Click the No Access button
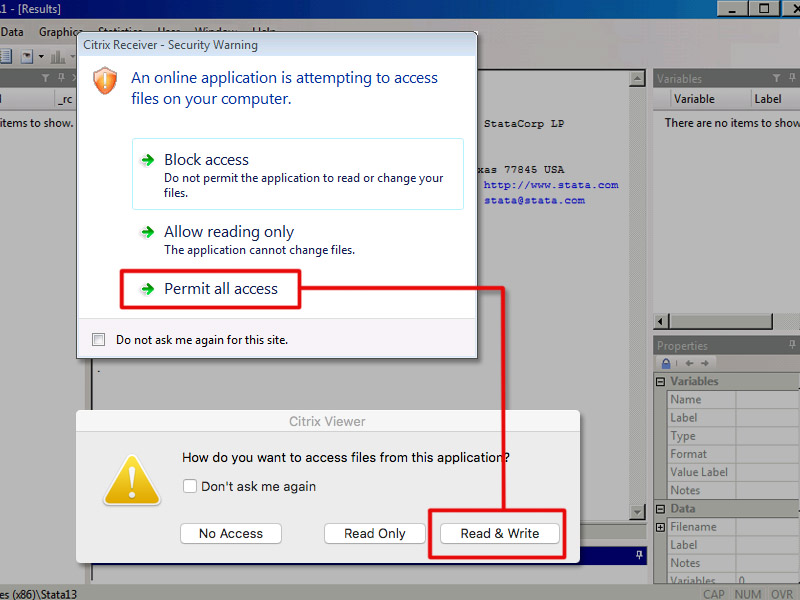The height and width of the screenshot is (600, 800). click(x=231, y=534)
